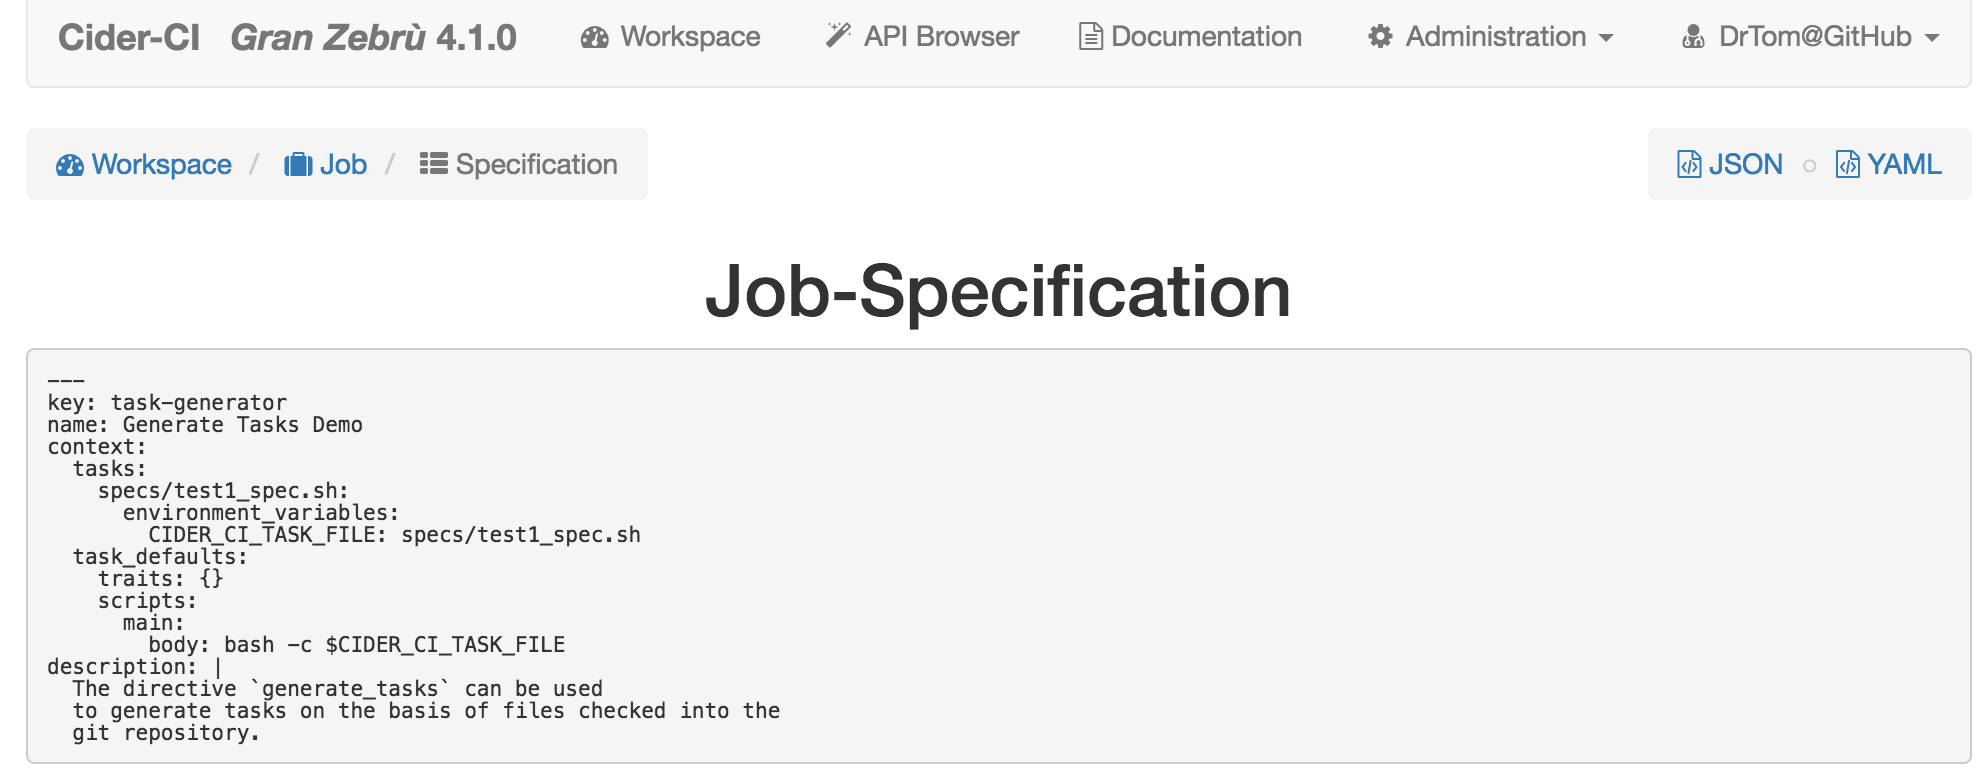The image size is (1988, 770).
Task: Click the YAML file code icon
Action: tap(1848, 164)
